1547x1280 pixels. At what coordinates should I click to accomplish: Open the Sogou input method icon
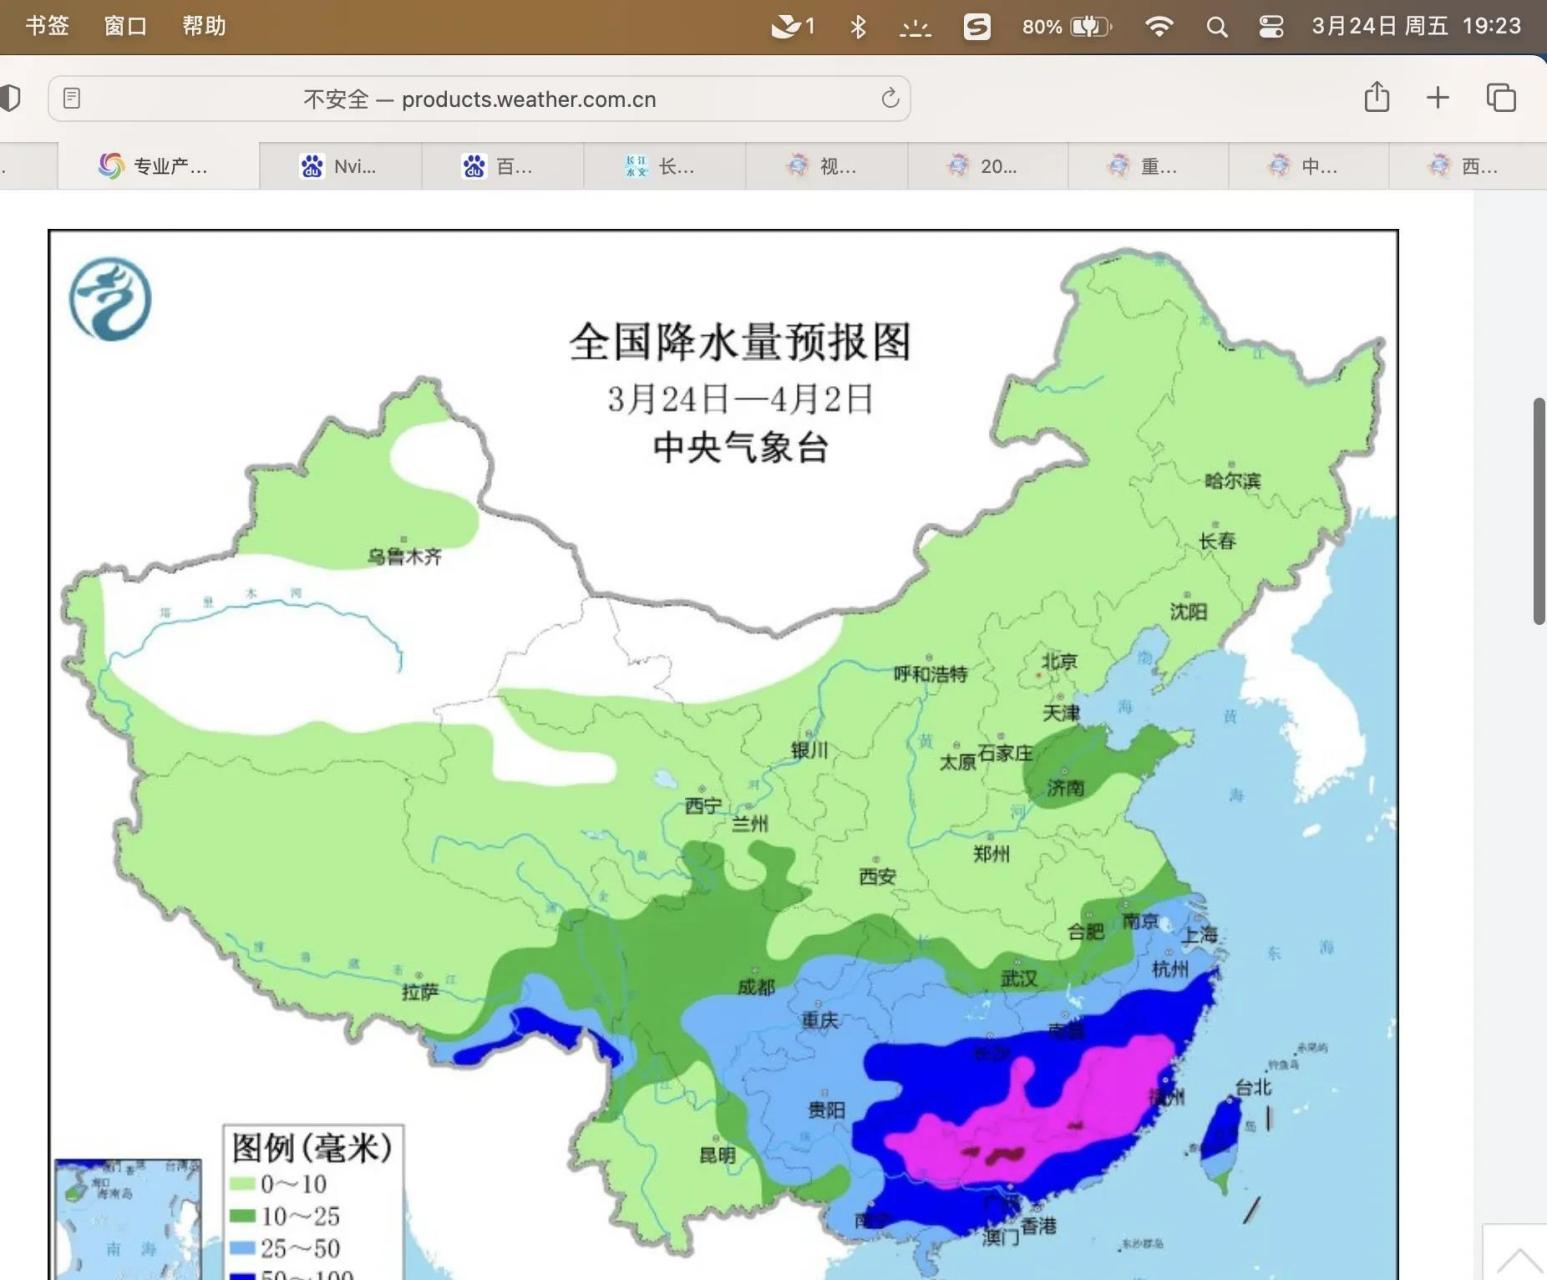[977, 27]
